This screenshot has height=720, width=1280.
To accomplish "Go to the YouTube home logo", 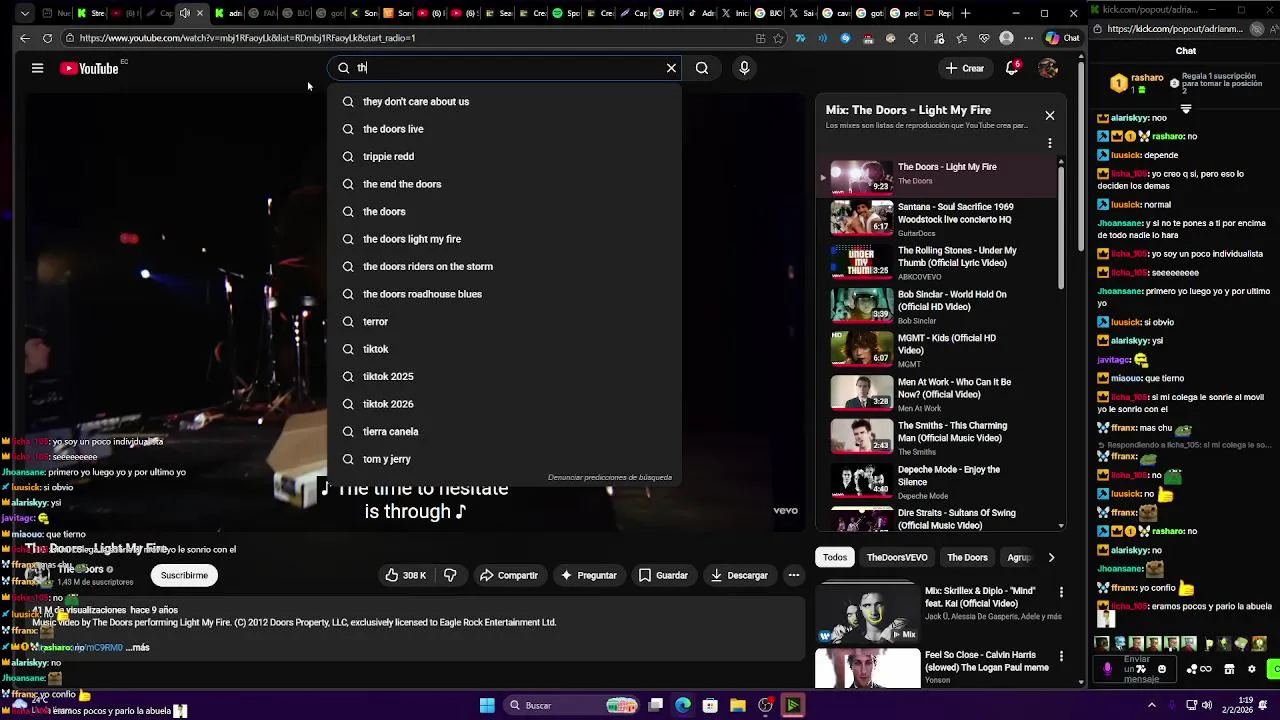I will (x=89, y=68).
